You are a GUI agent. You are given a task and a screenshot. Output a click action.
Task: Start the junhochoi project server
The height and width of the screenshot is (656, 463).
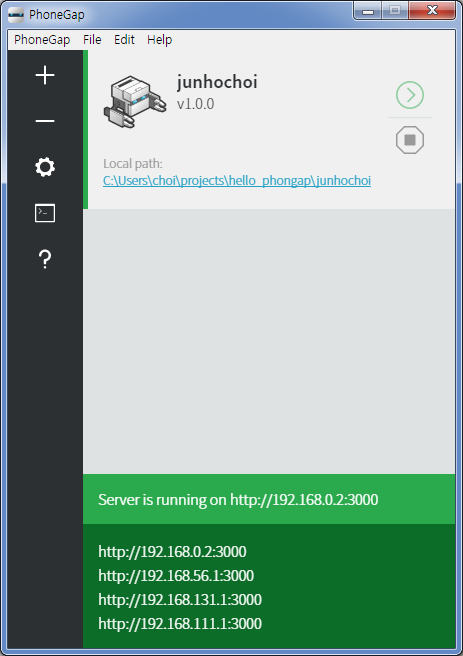[x=410, y=95]
